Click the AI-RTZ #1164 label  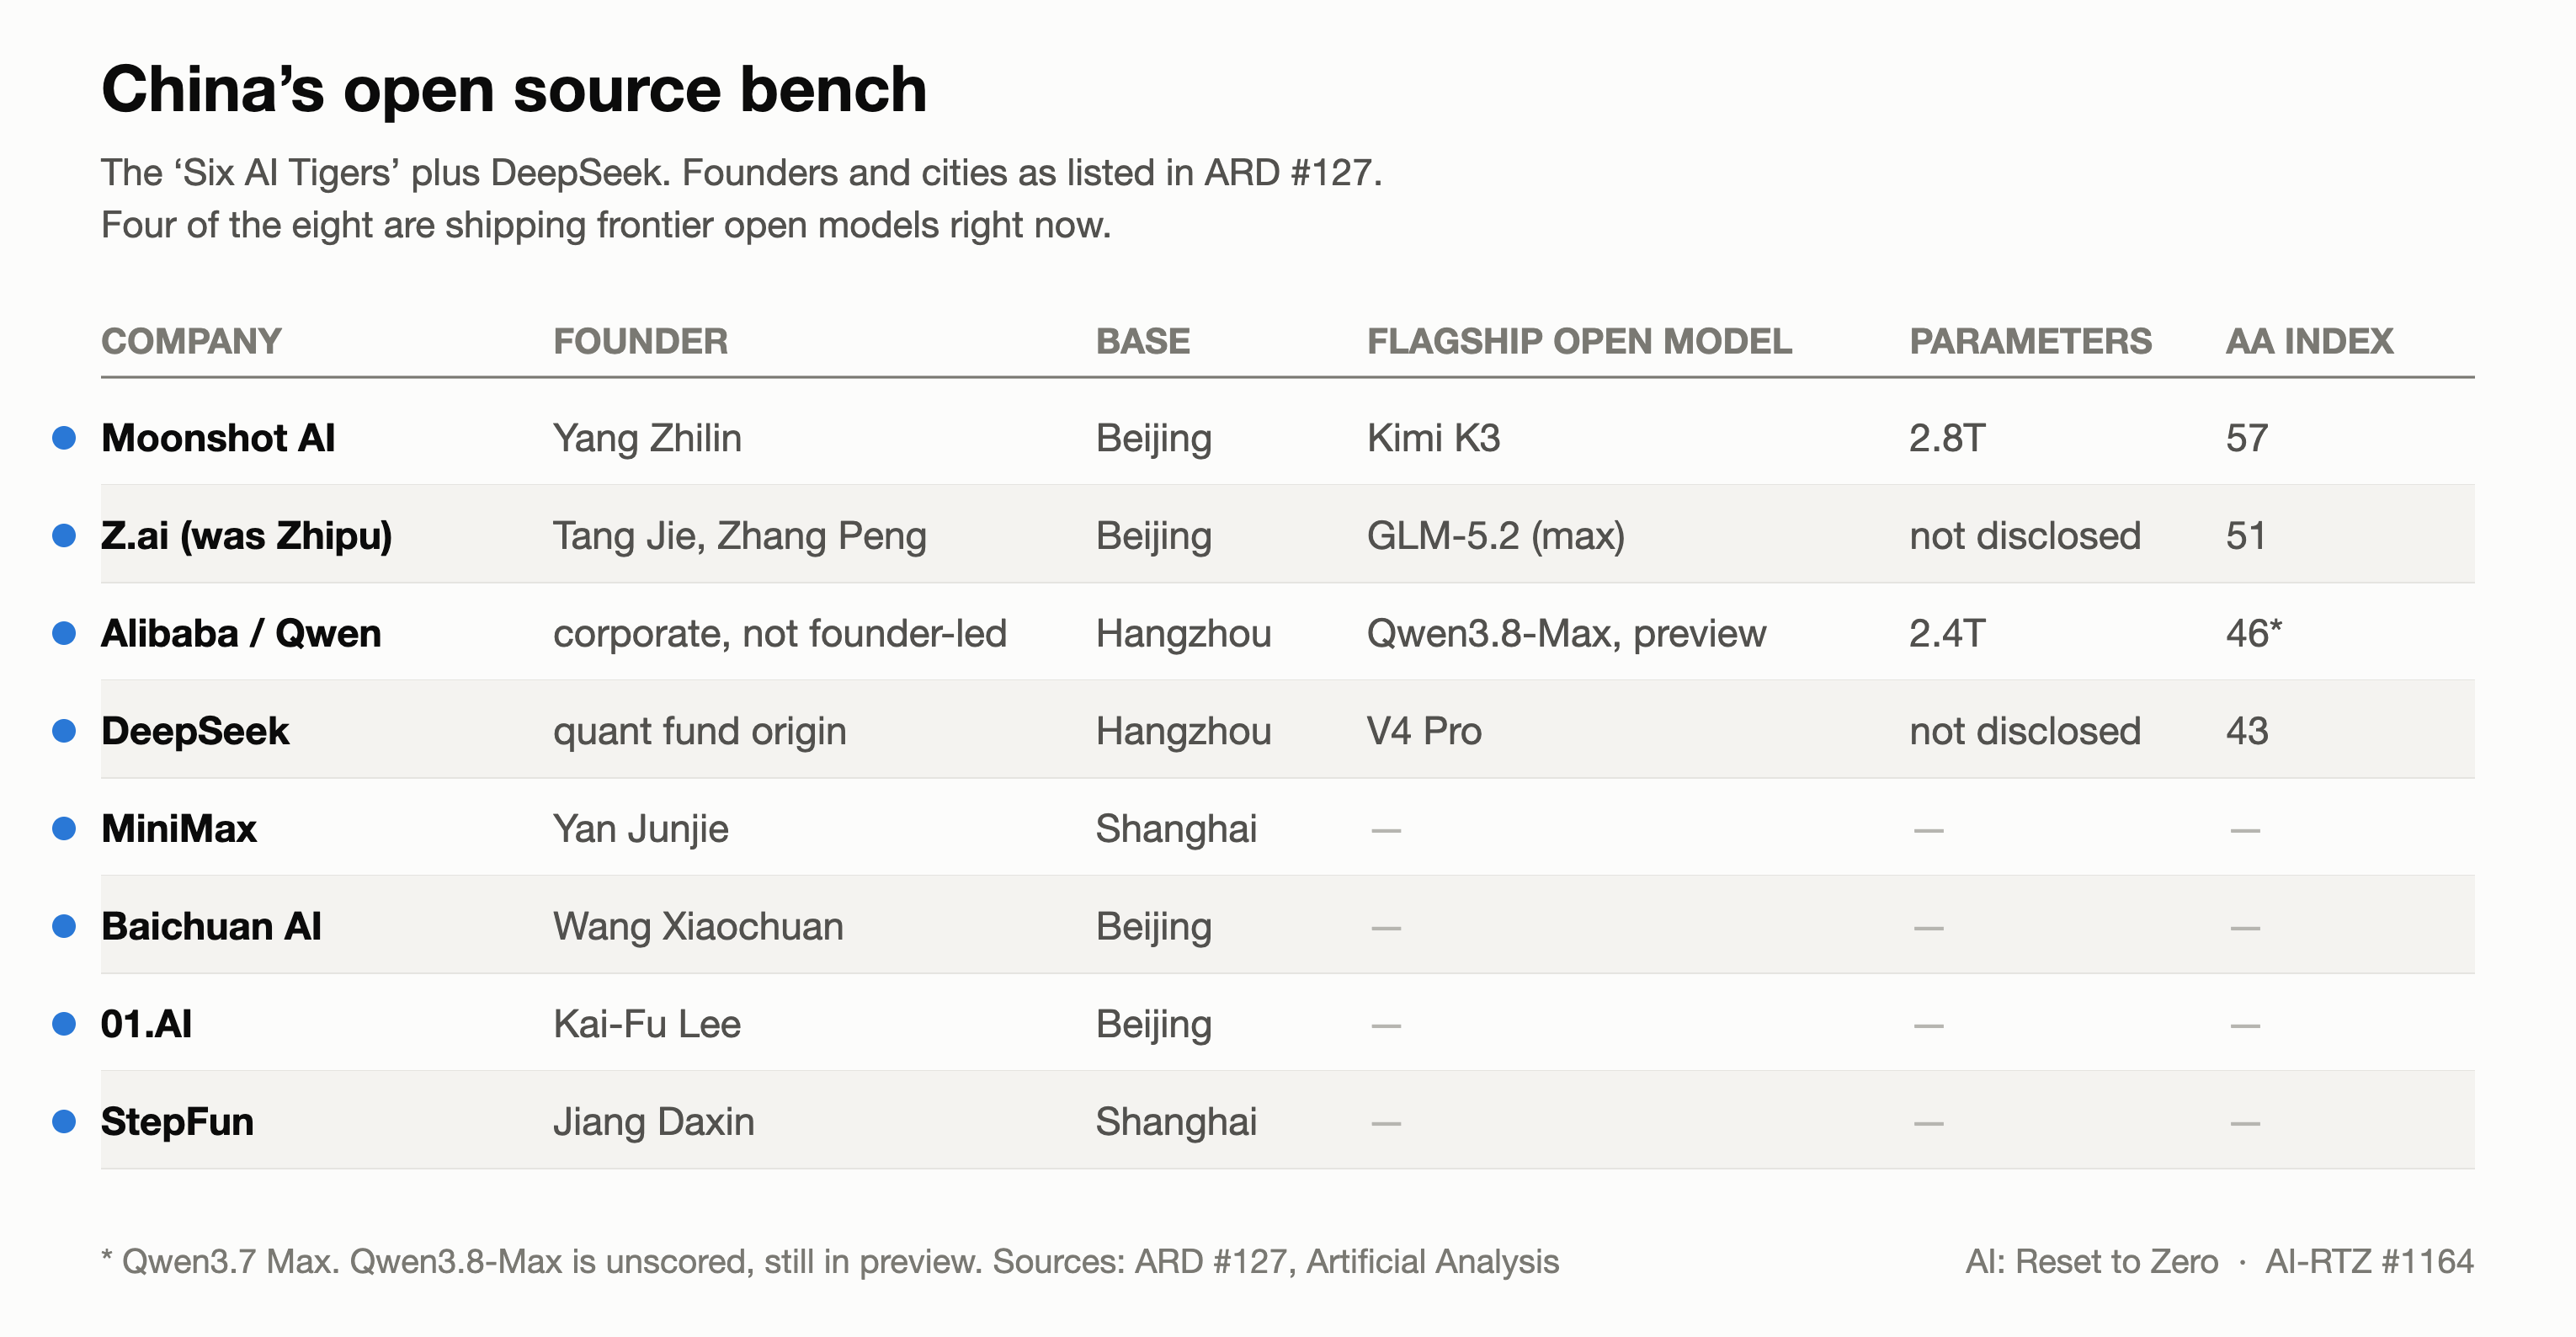click(x=2369, y=1261)
